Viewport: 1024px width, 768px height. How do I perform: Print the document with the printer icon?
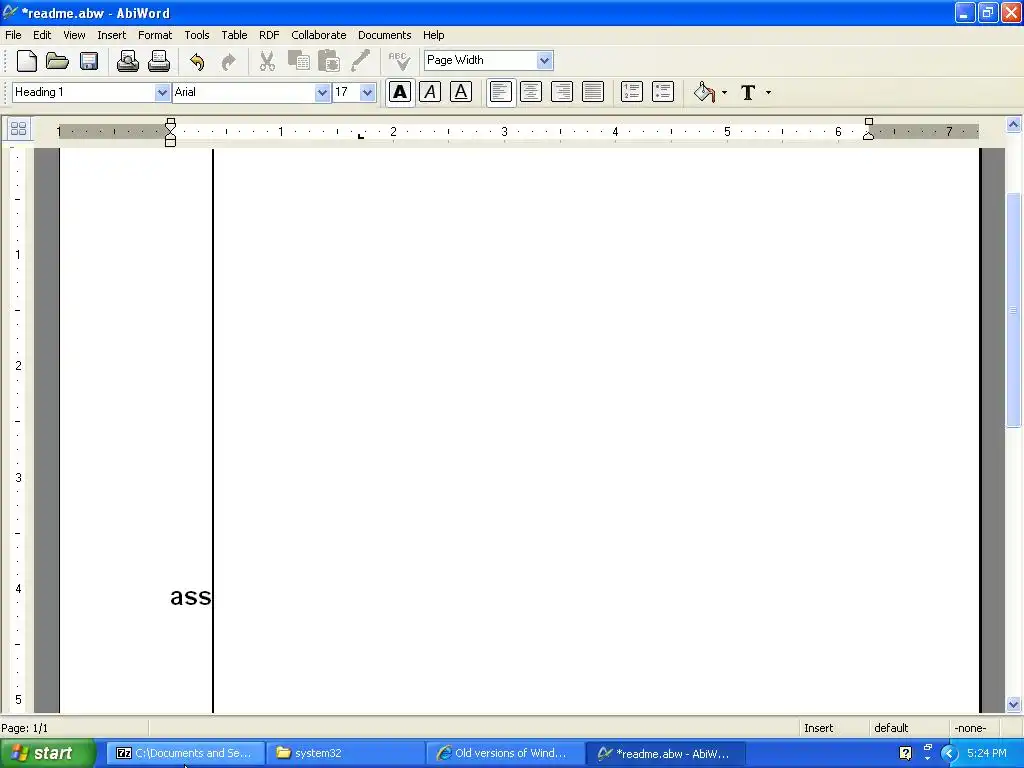click(159, 61)
